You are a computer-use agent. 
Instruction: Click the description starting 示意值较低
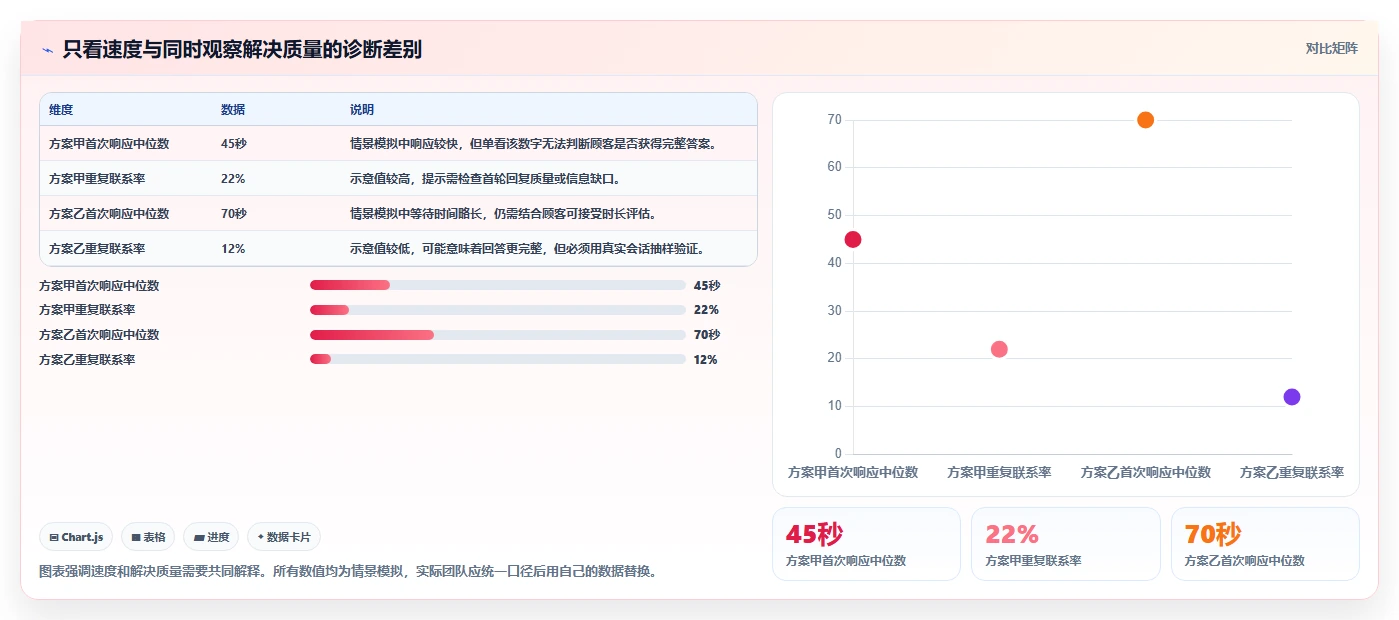(527, 249)
